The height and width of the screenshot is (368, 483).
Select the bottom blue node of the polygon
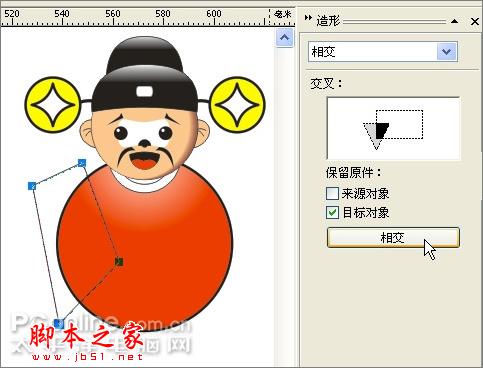pos(59,323)
